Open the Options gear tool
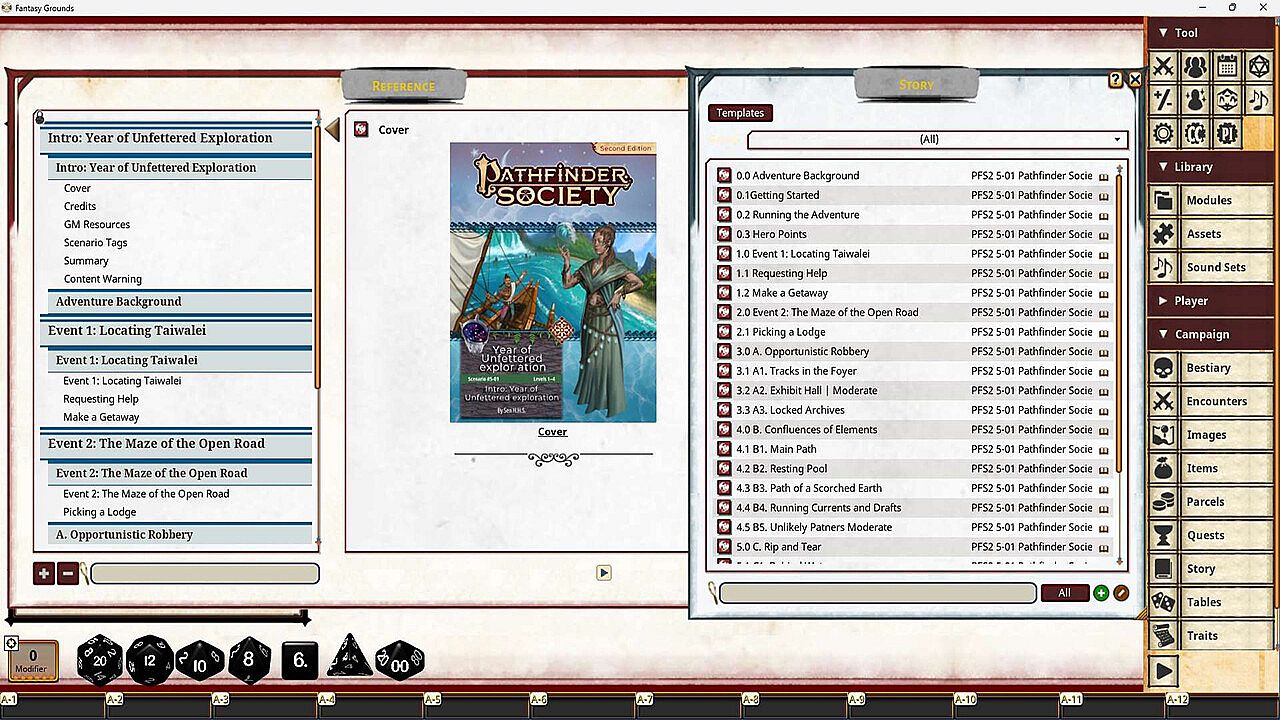The width and height of the screenshot is (1280, 720). click(x=1163, y=133)
